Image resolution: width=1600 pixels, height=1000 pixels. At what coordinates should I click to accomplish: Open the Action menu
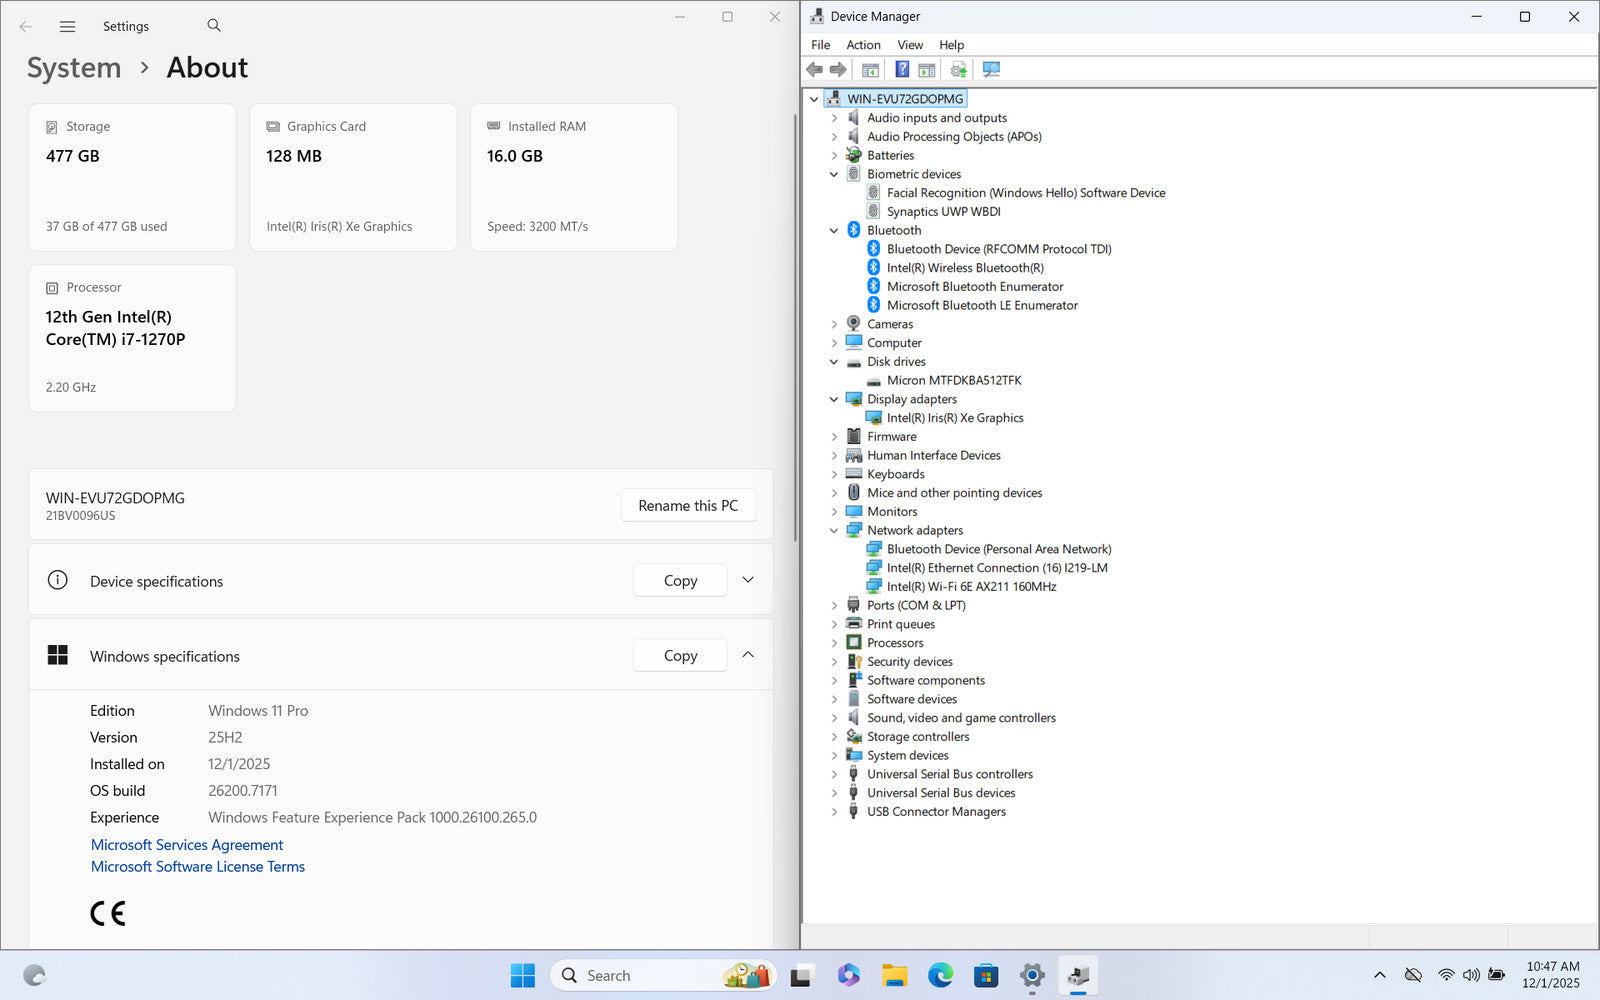[863, 45]
